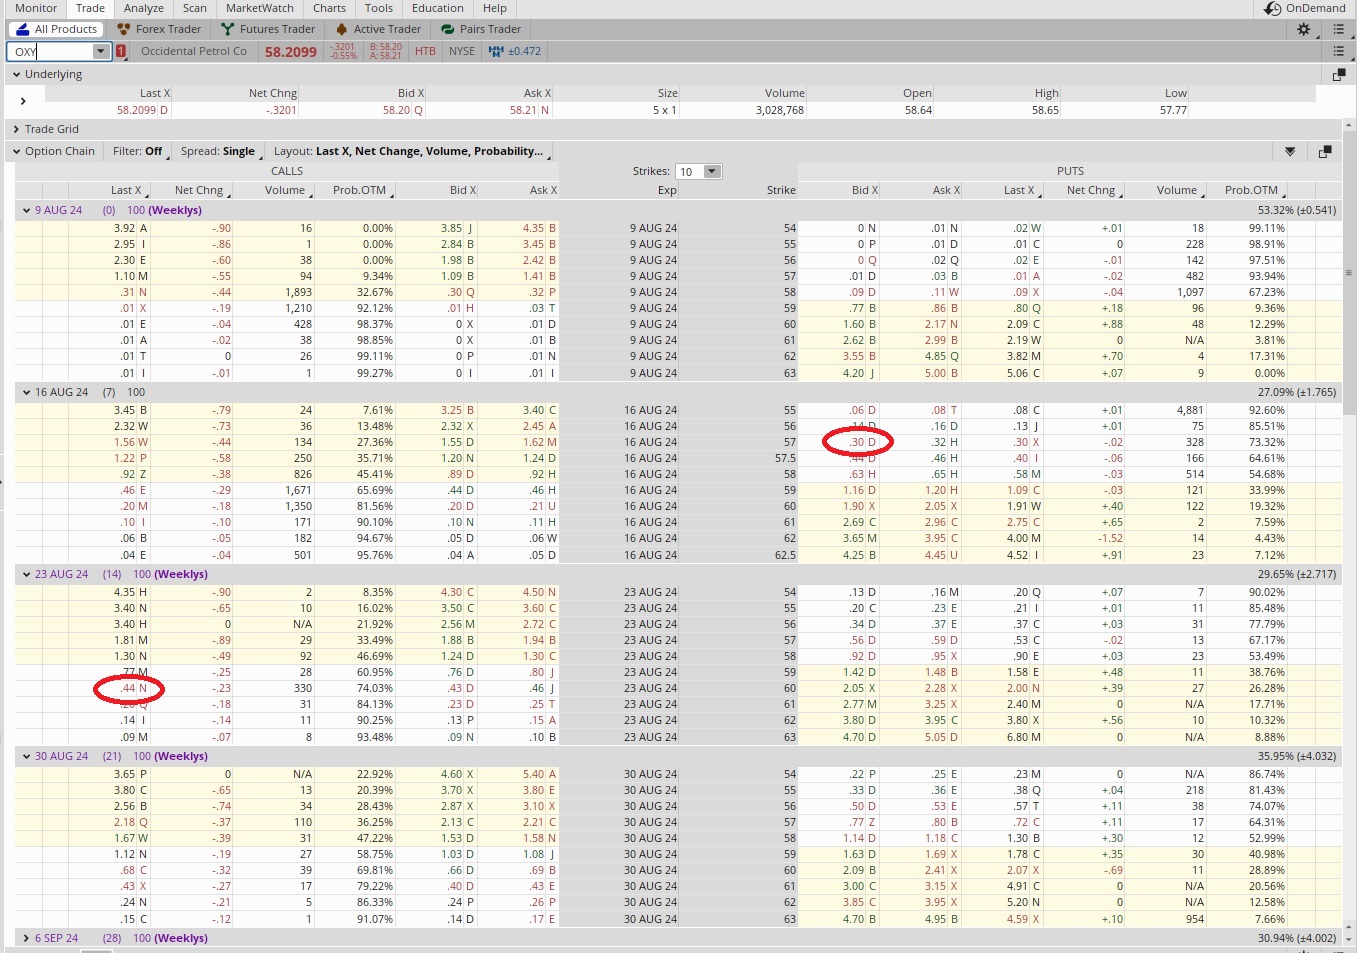Collapse the 16 AUG 24 expiration group
The height and width of the screenshot is (953, 1357).
(26, 392)
